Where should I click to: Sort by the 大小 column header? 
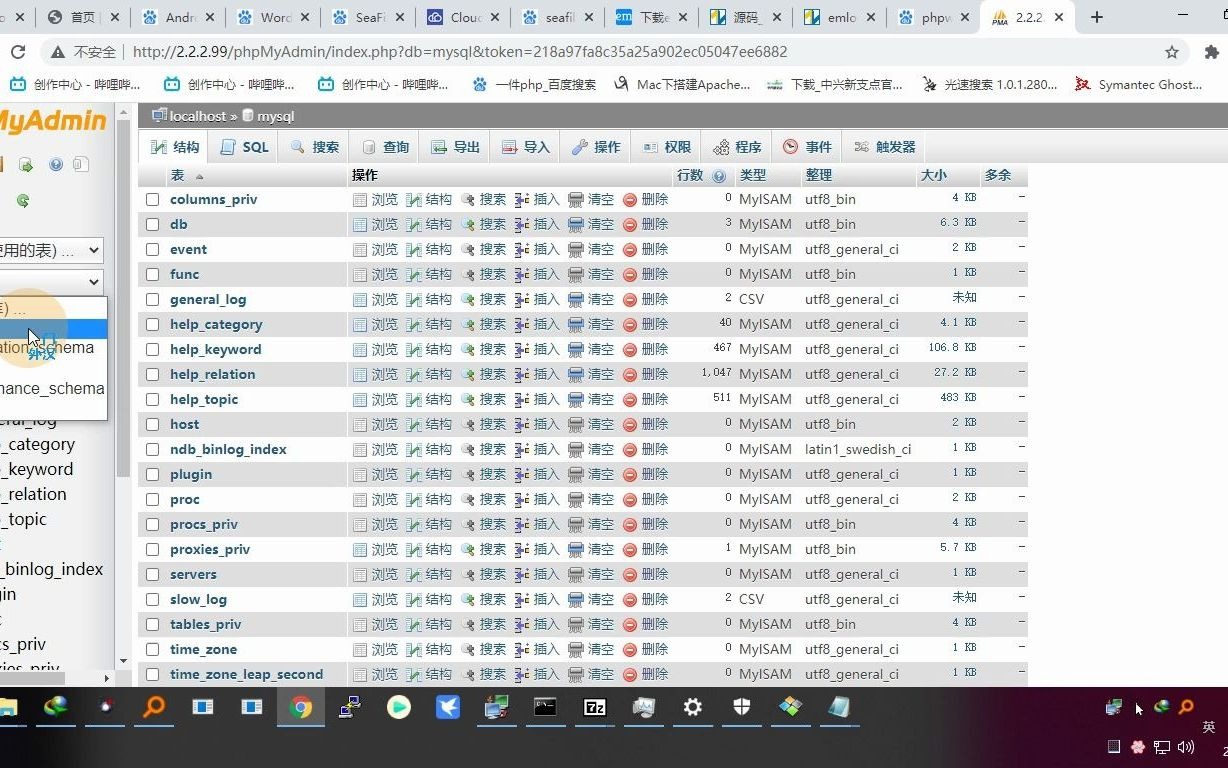tap(933, 175)
